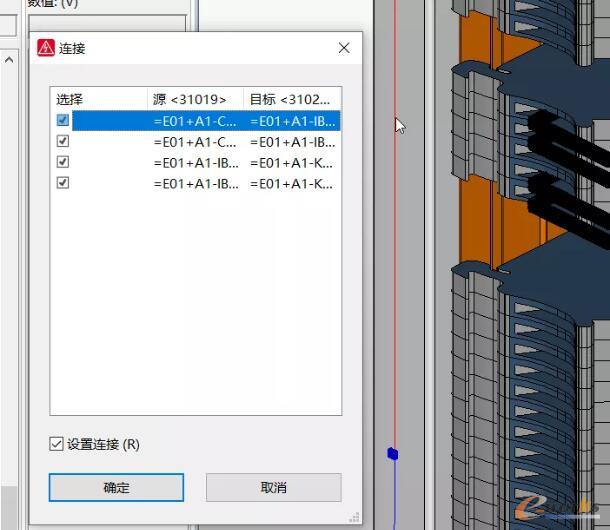Toggle the 设置连接 (R) checkbox
Screen dimensions: 610x530
tap(56, 444)
